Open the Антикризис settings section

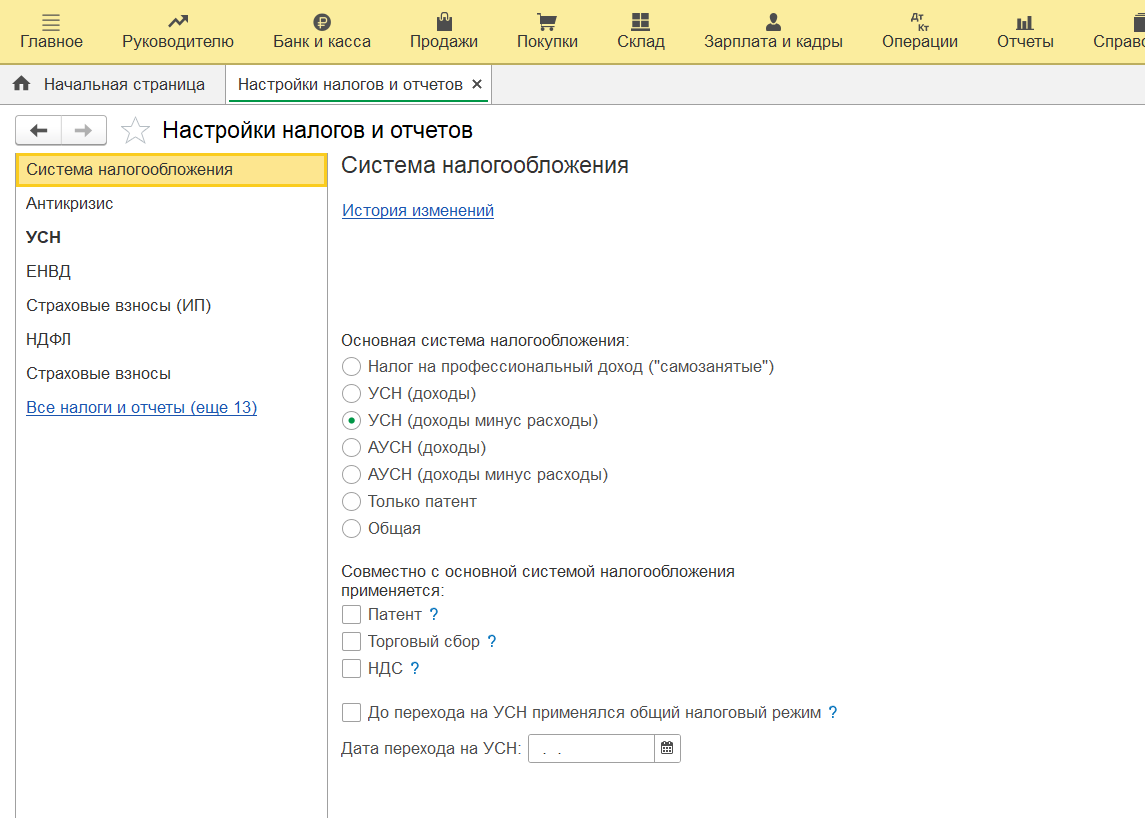69,204
